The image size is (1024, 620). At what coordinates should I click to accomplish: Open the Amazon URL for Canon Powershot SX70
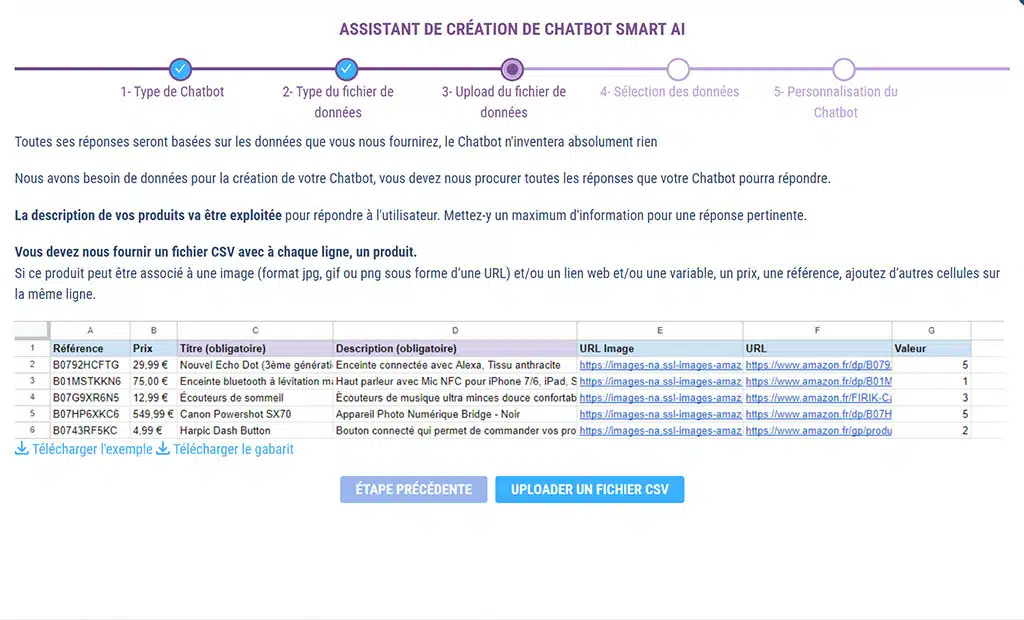click(818, 414)
